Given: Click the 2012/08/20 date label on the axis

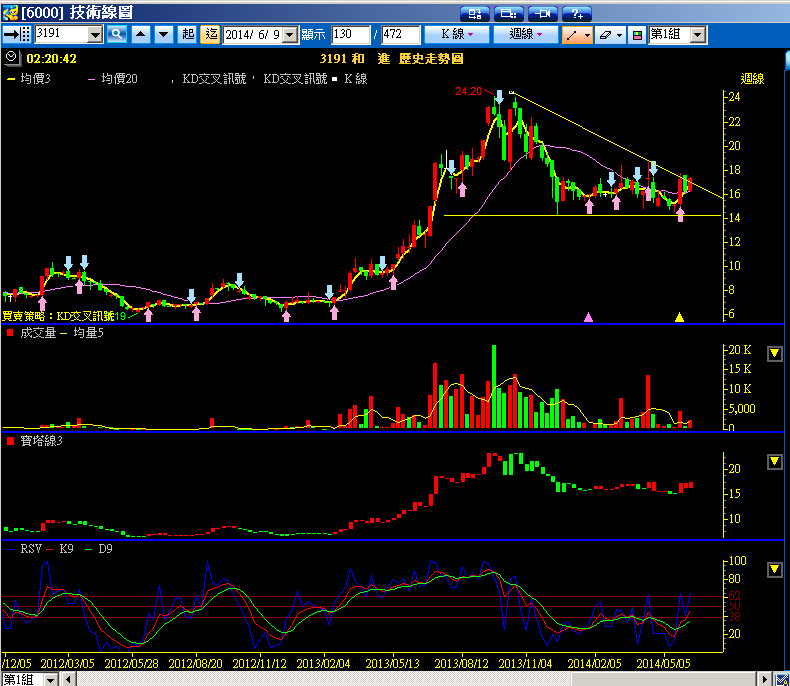Looking at the screenshot, I should click(x=195, y=664).
